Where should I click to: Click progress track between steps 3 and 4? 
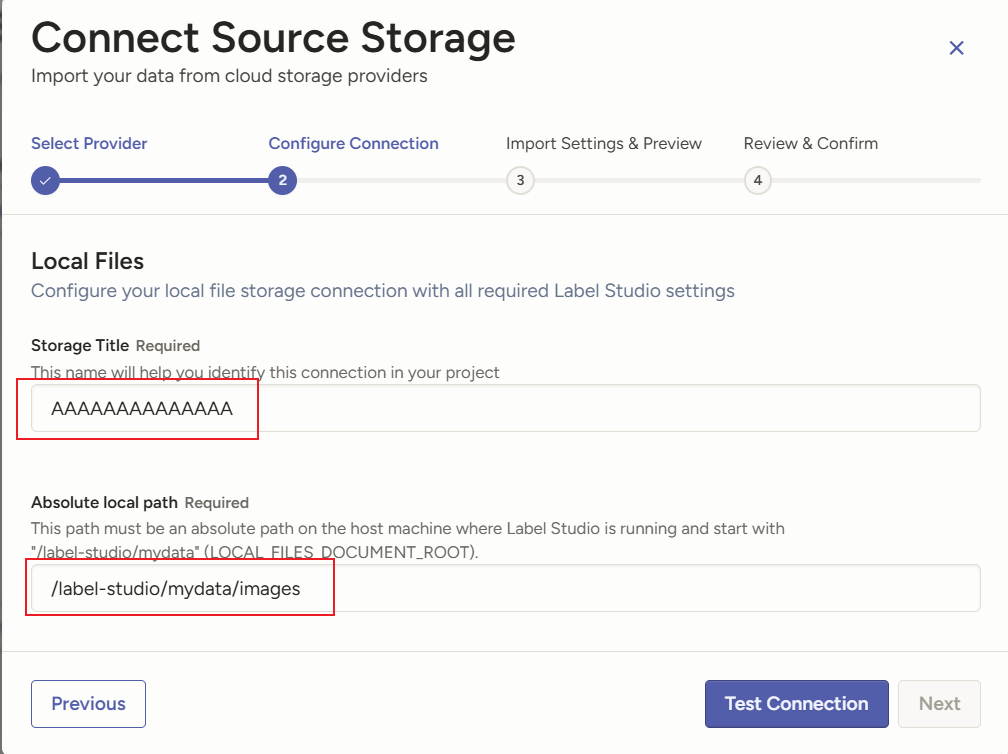[639, 181]
